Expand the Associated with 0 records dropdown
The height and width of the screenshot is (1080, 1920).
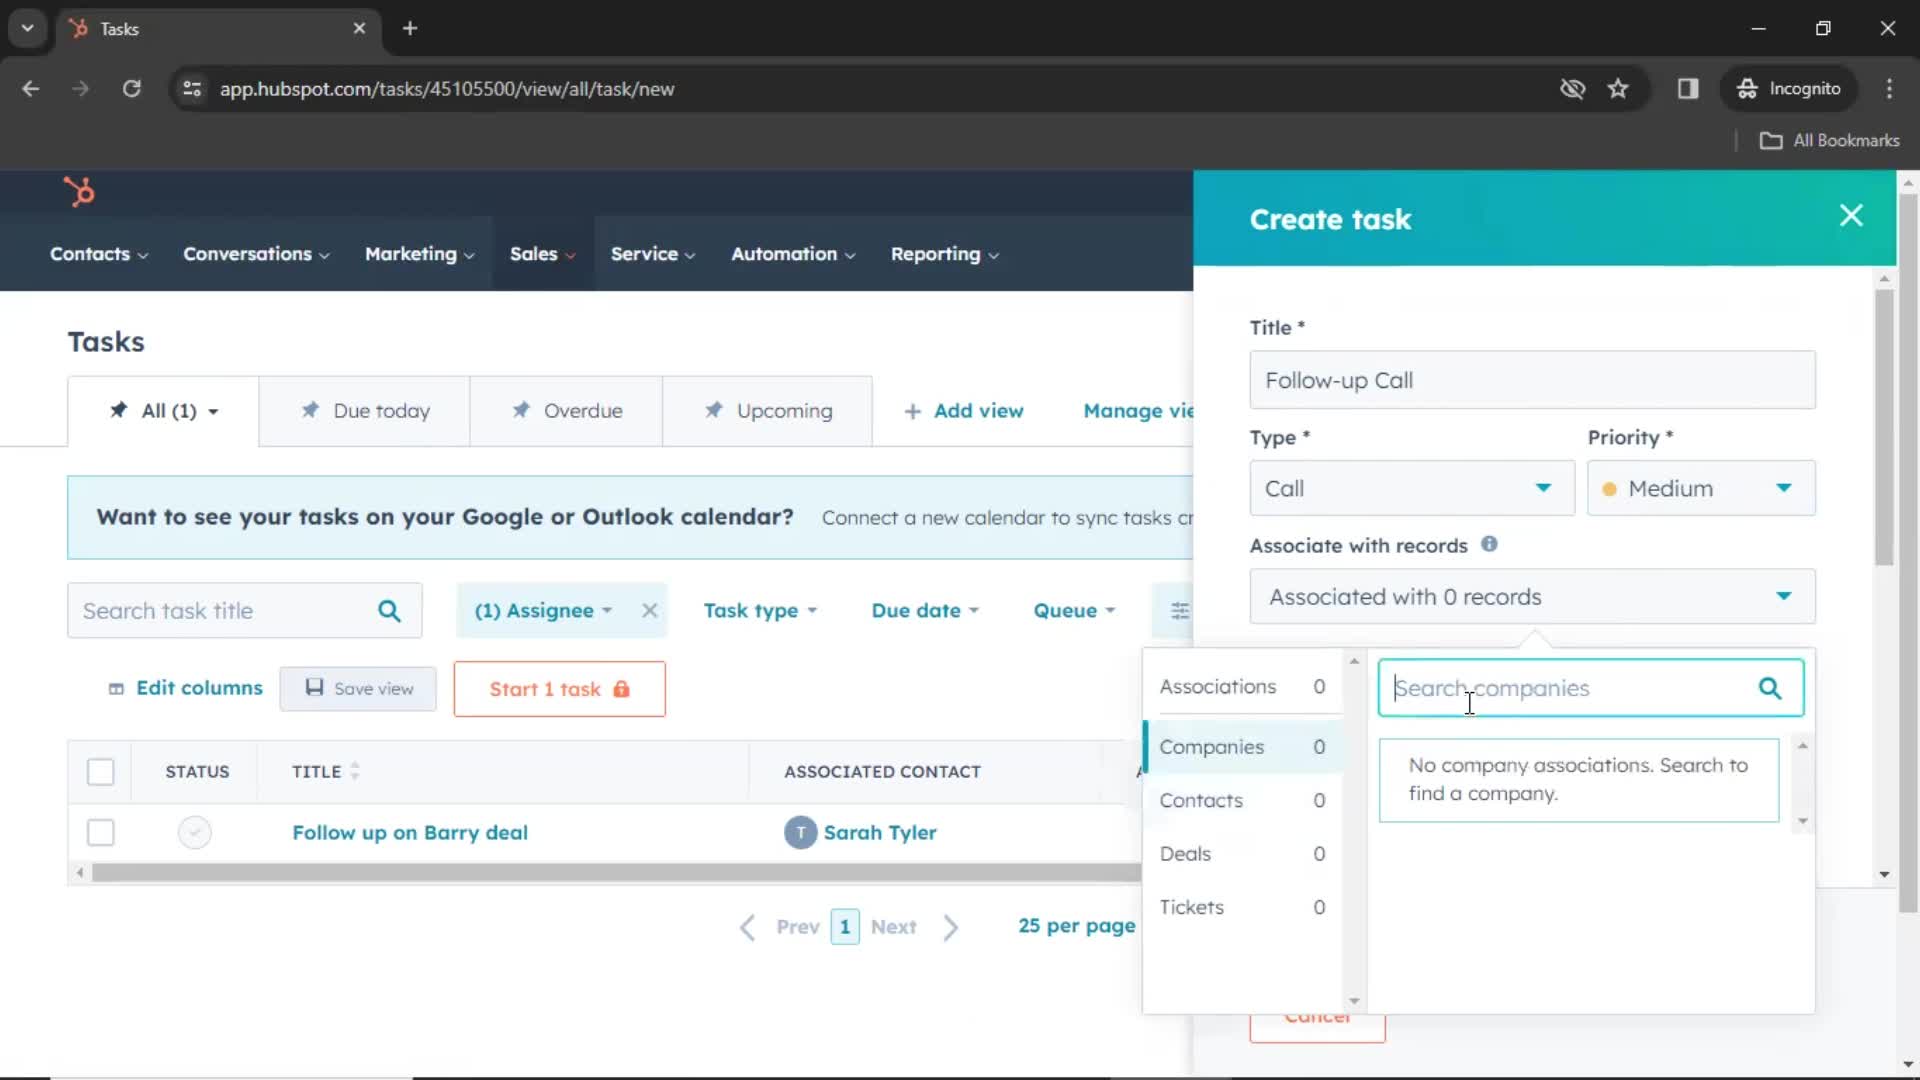(1528, 596)
